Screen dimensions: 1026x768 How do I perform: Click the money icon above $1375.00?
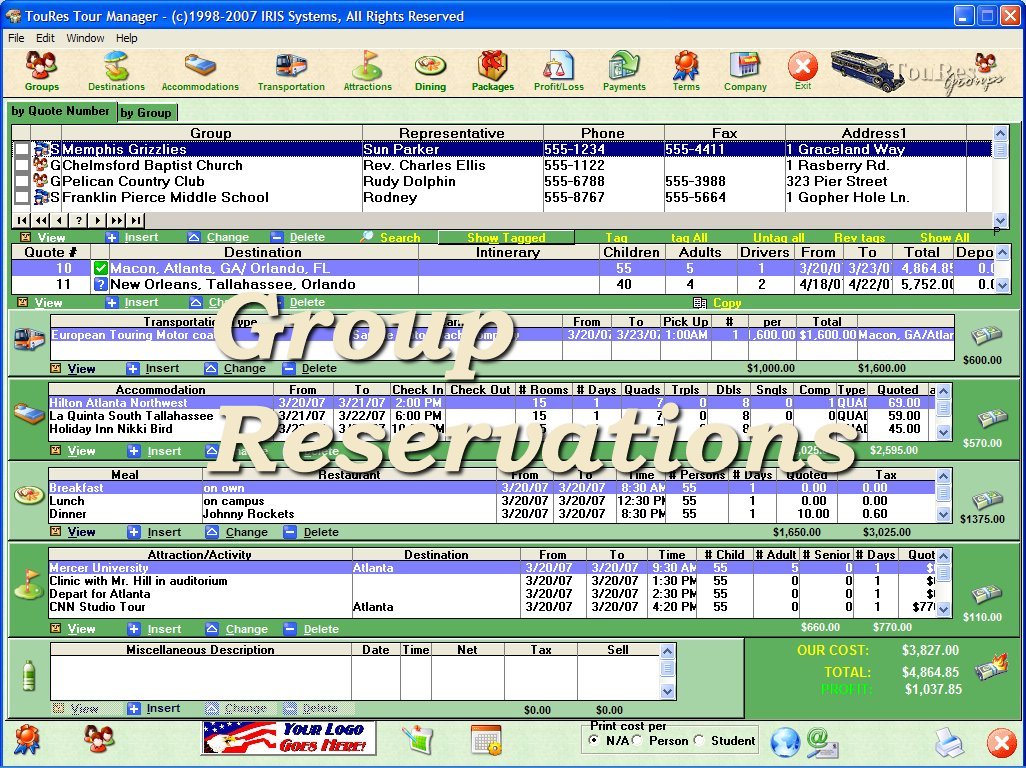tap(986, 501)
